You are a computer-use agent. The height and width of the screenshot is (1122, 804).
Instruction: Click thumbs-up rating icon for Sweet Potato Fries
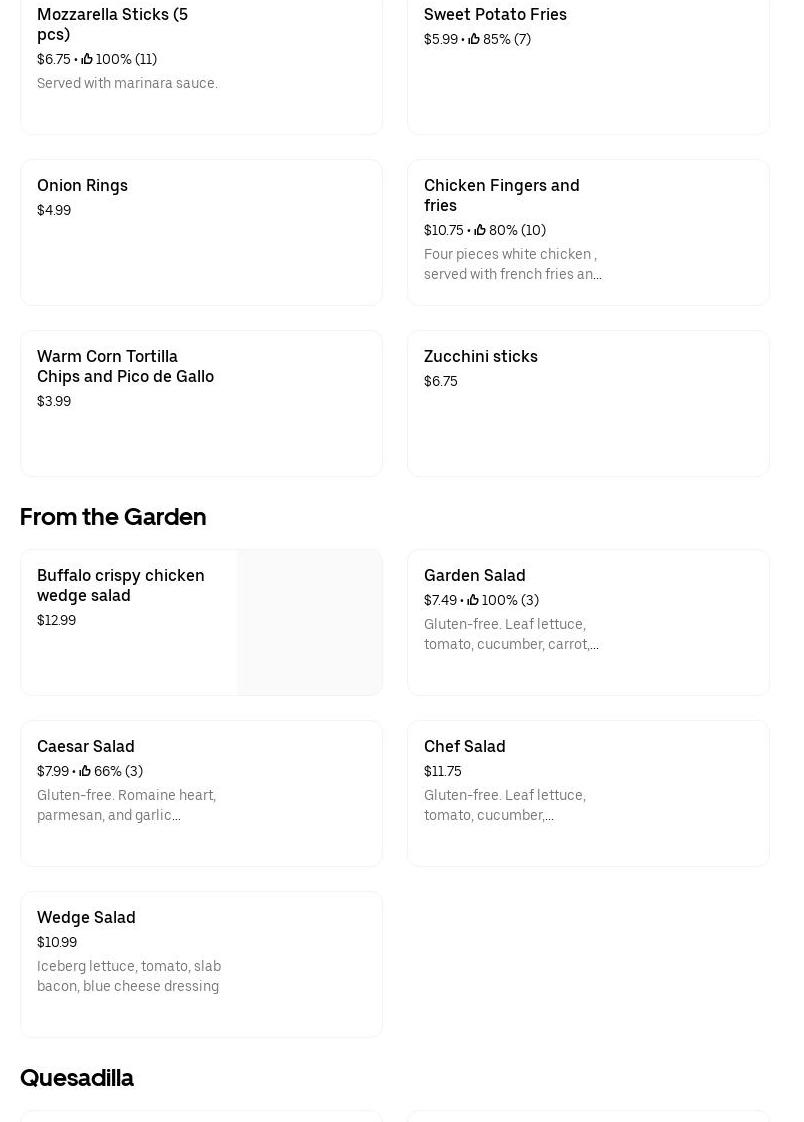[x=474, y=39]
